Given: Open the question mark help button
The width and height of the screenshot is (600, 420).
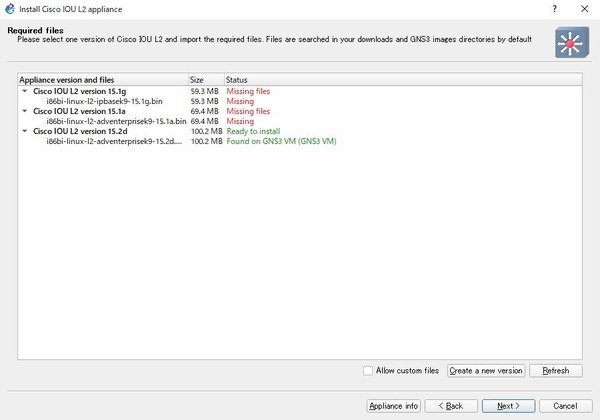Looking at the screenshot, I should (554, 9).
